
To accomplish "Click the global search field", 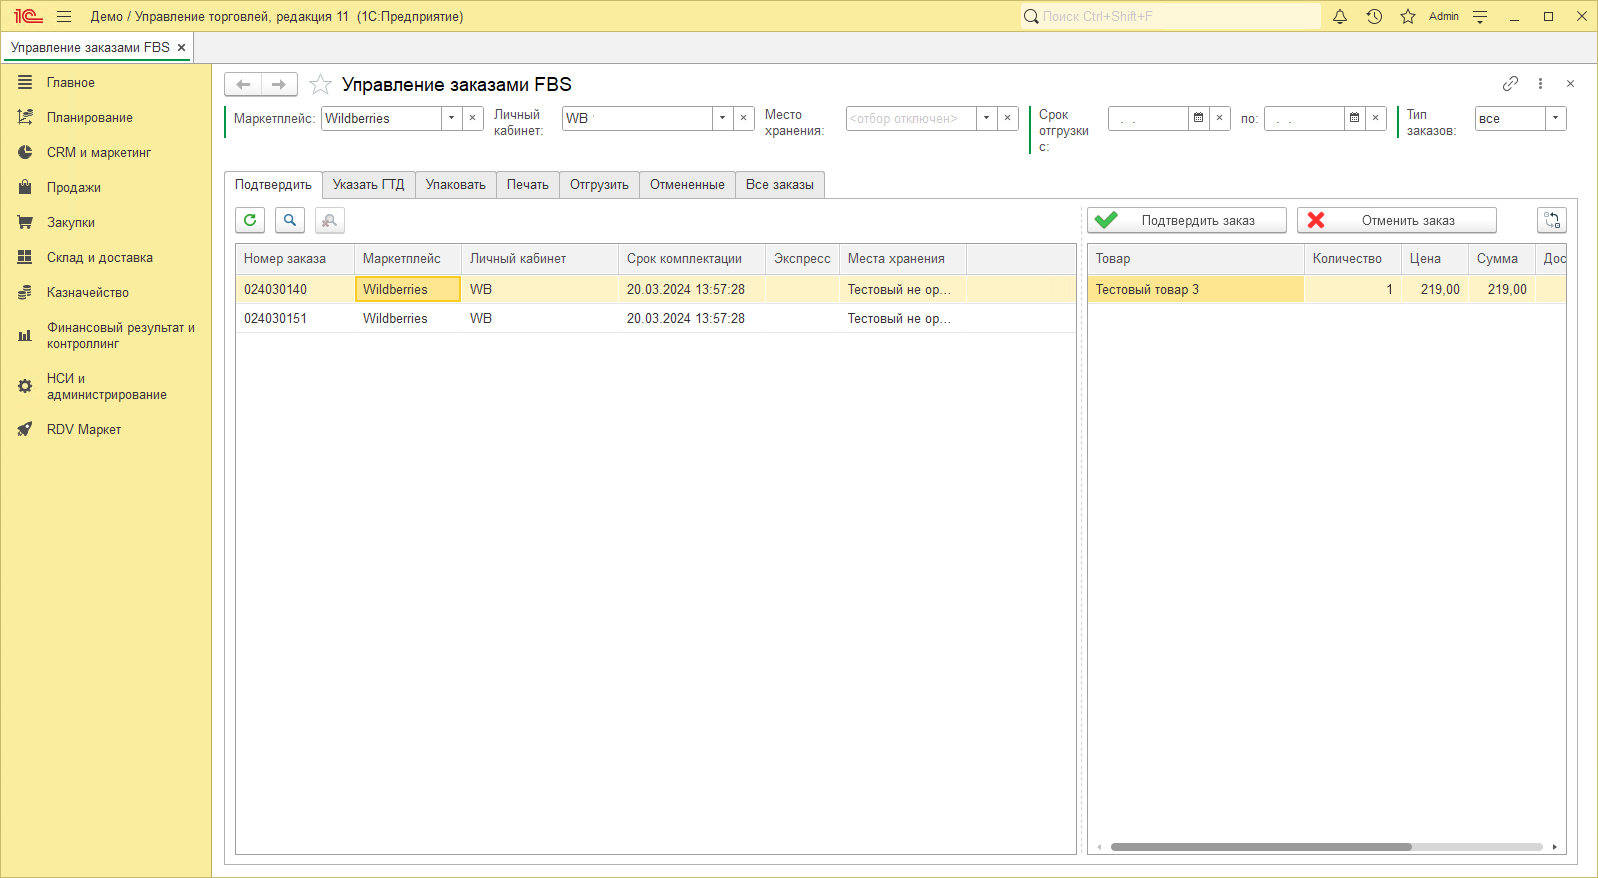I will click(1170, 16).
